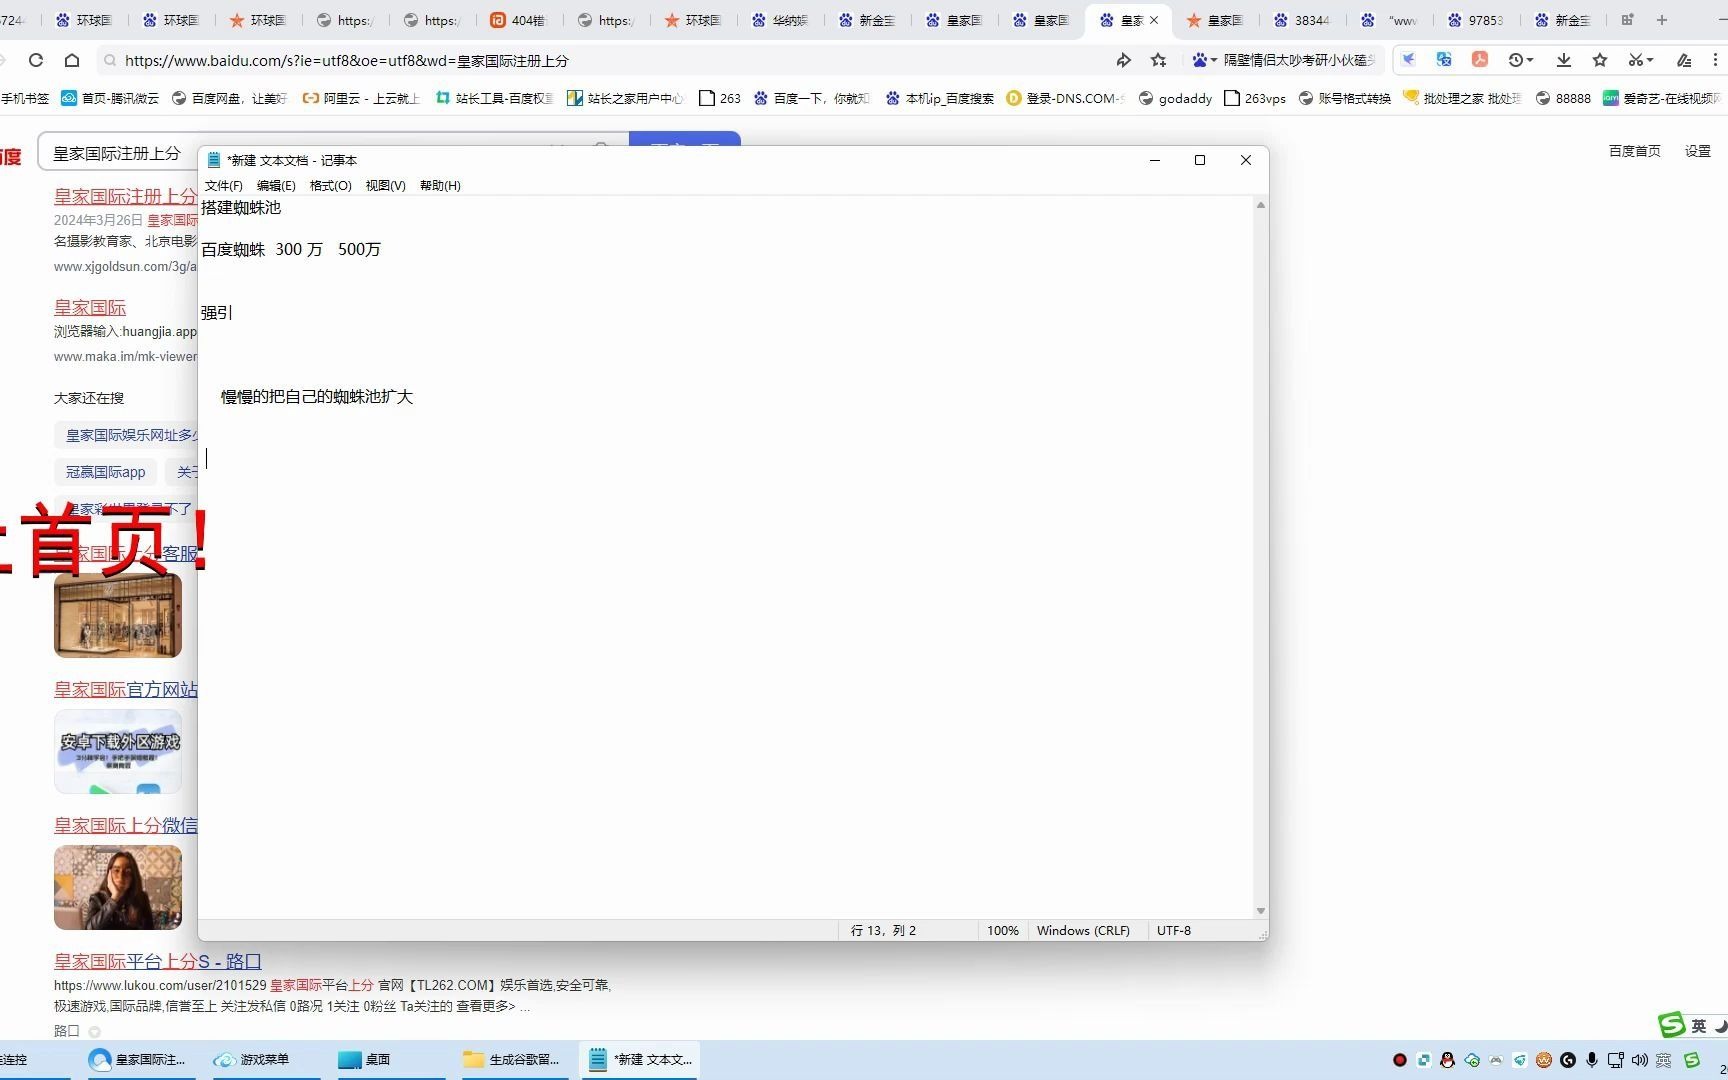
Task: Click the blue bird extension icon
Action: (x=1408, y=60)
